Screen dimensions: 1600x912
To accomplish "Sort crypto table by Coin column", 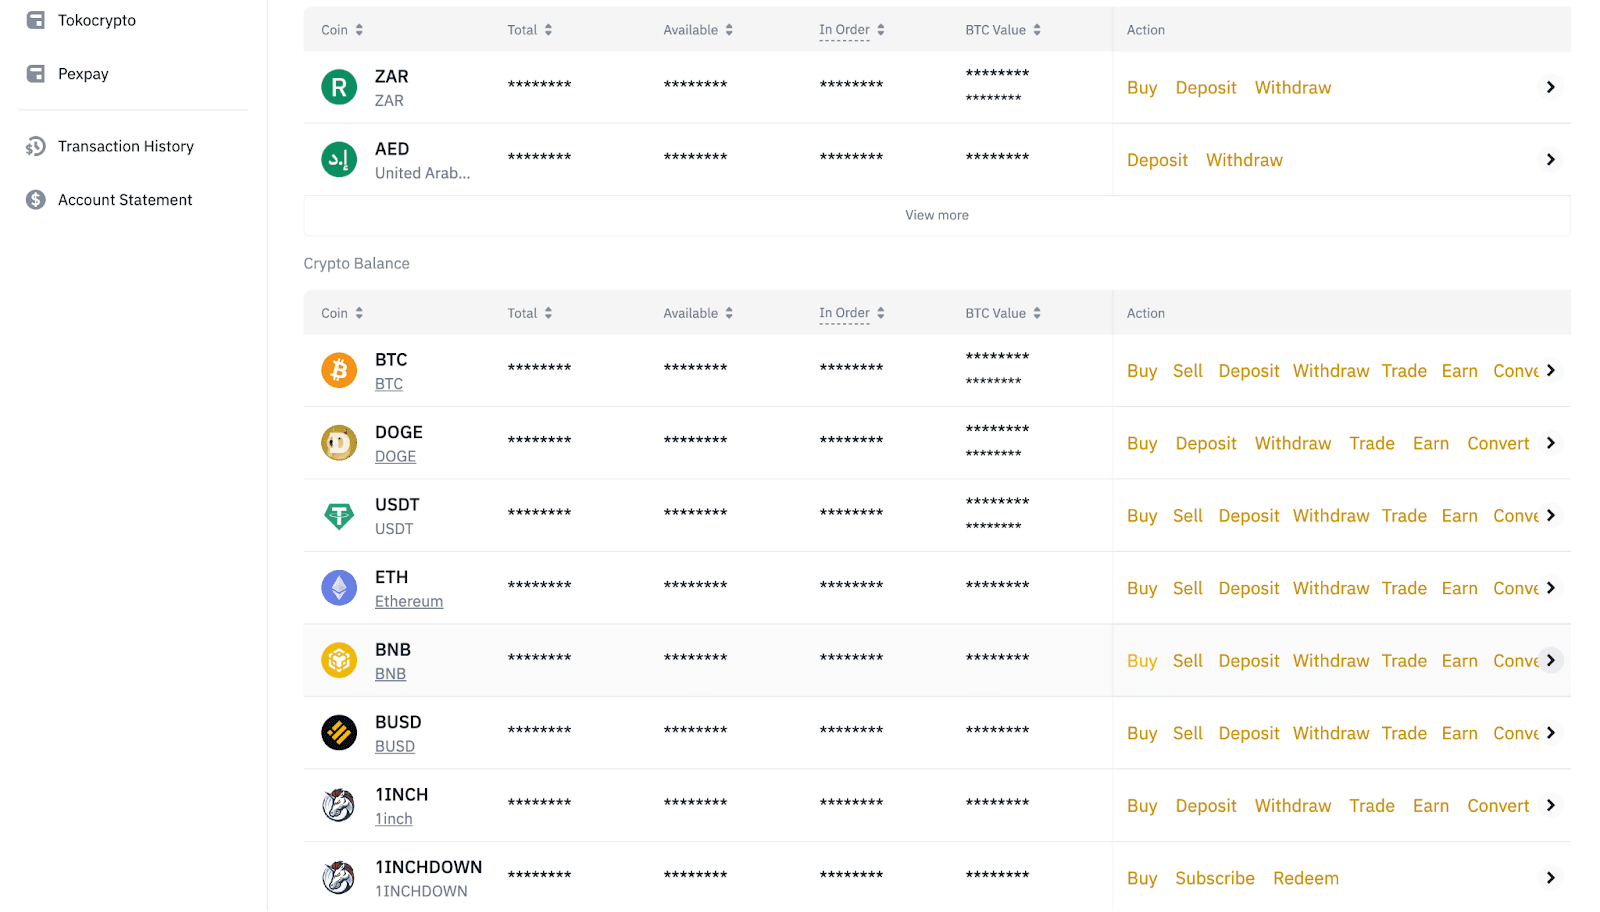I will click(359, 313).
